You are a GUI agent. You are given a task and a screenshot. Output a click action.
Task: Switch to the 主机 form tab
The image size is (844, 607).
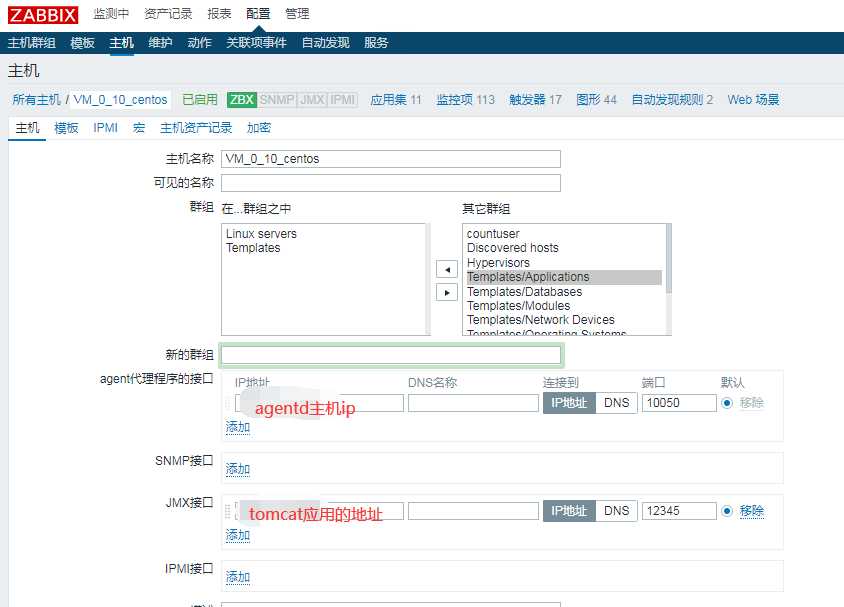27,128
